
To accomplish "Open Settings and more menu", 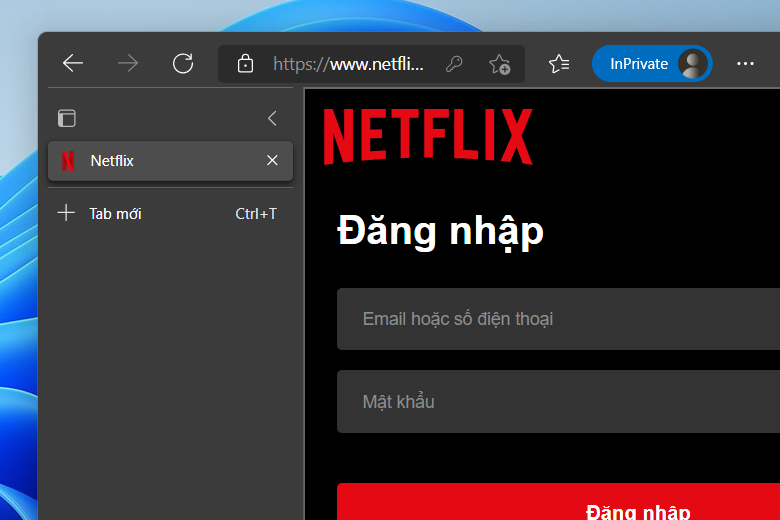I will 745,64.
